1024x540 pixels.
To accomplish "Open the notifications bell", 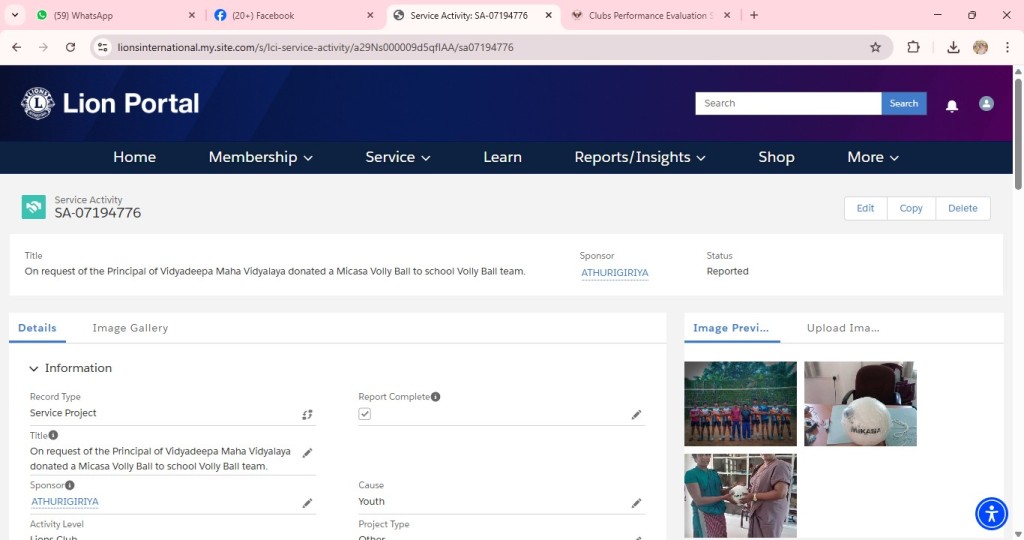I will (x=952, y=106).
